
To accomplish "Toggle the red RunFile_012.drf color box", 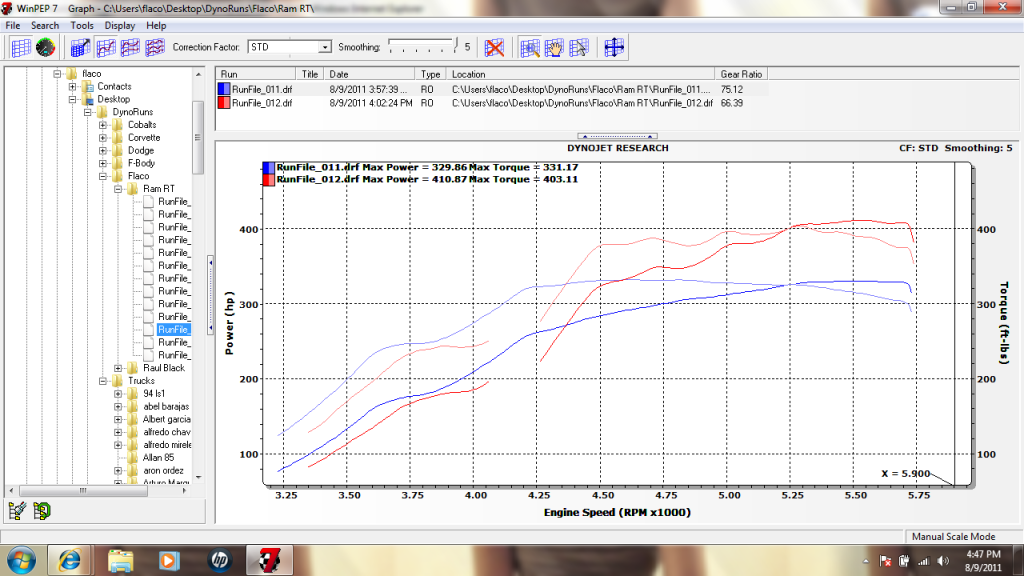I will click(x=223, y=103).
